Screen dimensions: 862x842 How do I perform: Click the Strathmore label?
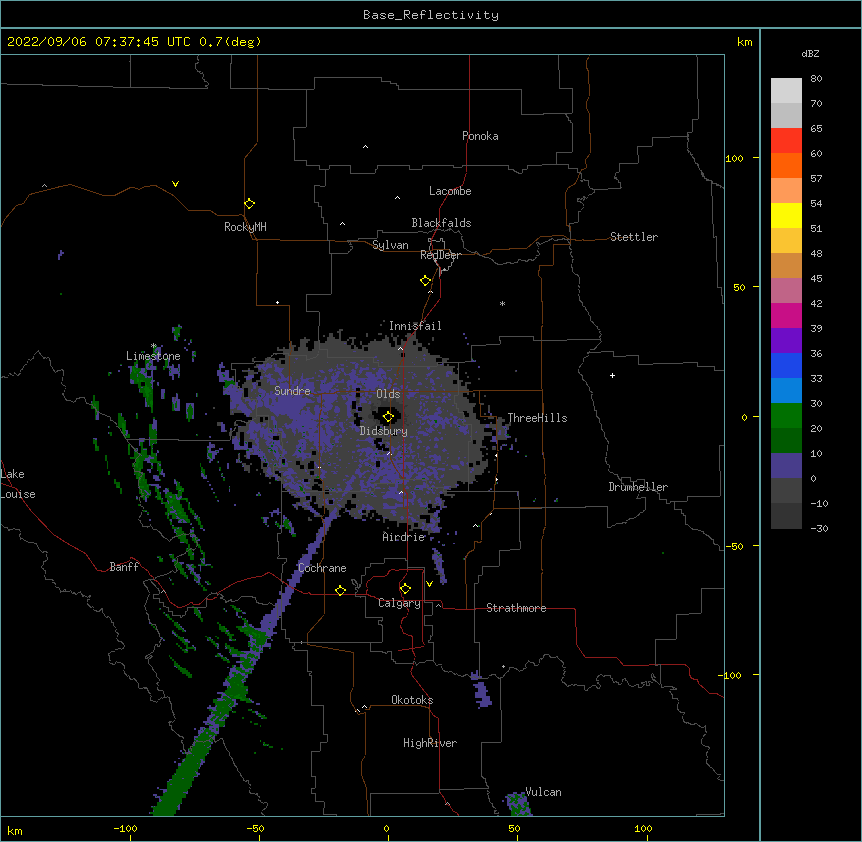[516, 608]
